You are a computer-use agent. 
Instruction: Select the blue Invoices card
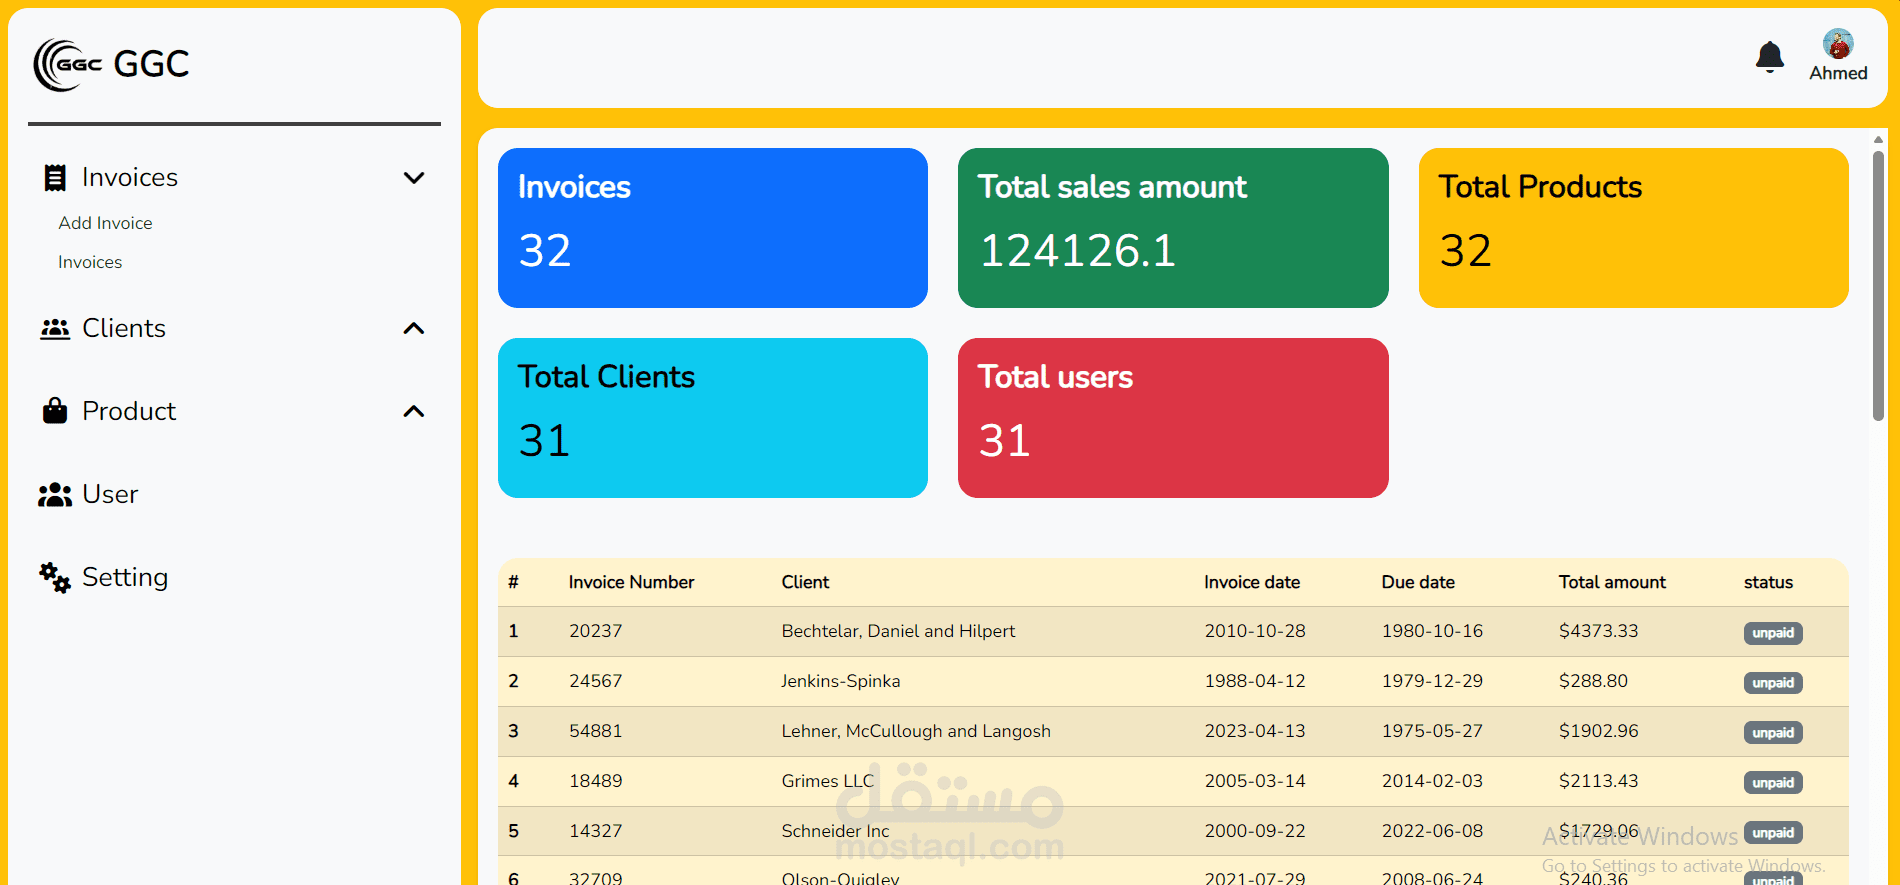(x=713, y=228)
